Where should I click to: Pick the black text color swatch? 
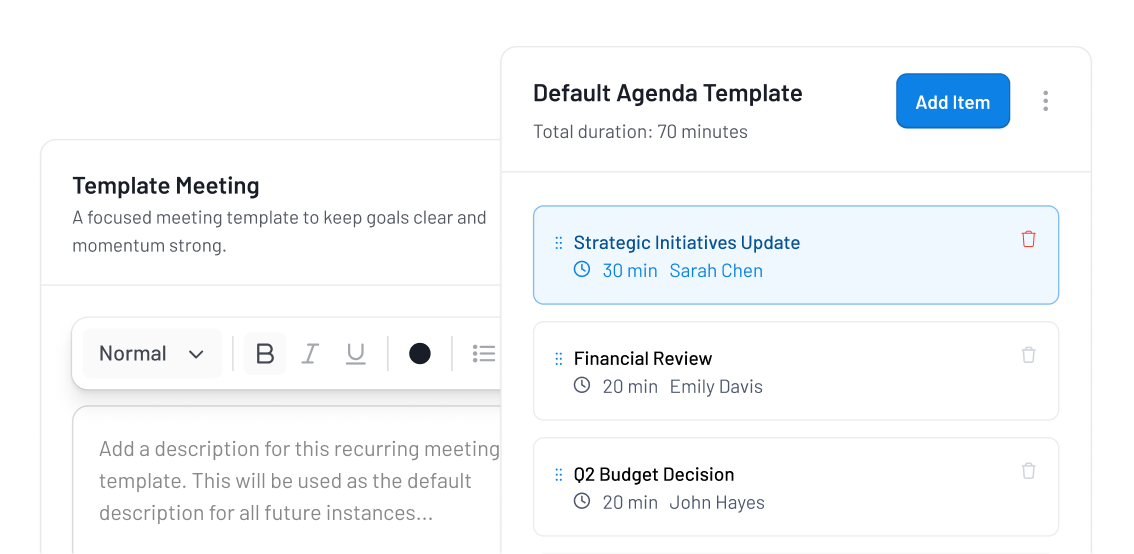(420, 354)
